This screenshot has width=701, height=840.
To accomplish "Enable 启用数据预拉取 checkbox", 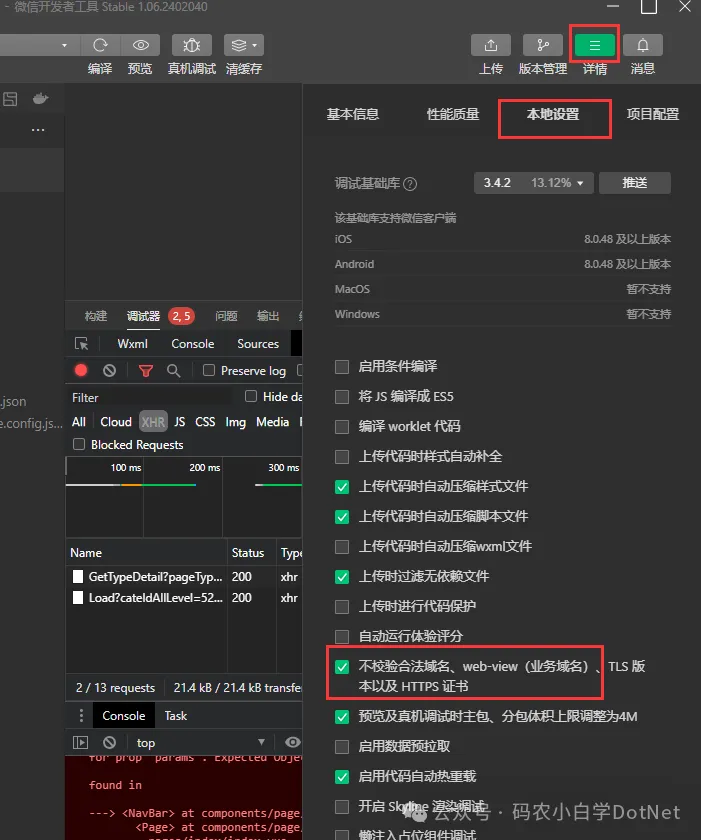I will (342, 747).
